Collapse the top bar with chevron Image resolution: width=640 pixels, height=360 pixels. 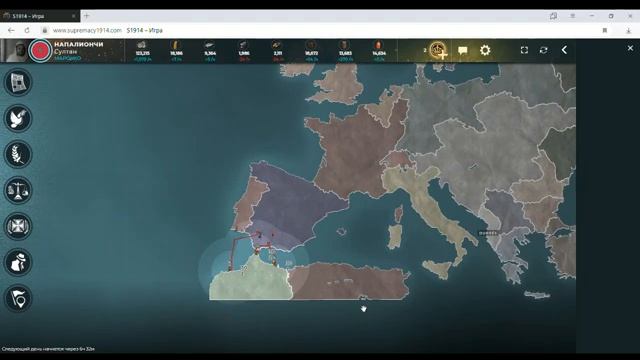564,50
